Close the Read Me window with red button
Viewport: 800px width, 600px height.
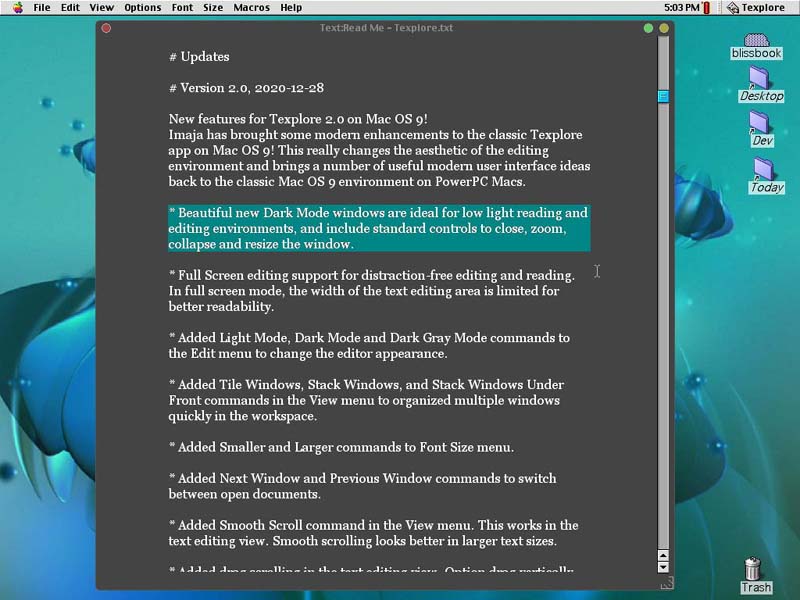pos(106,28)
